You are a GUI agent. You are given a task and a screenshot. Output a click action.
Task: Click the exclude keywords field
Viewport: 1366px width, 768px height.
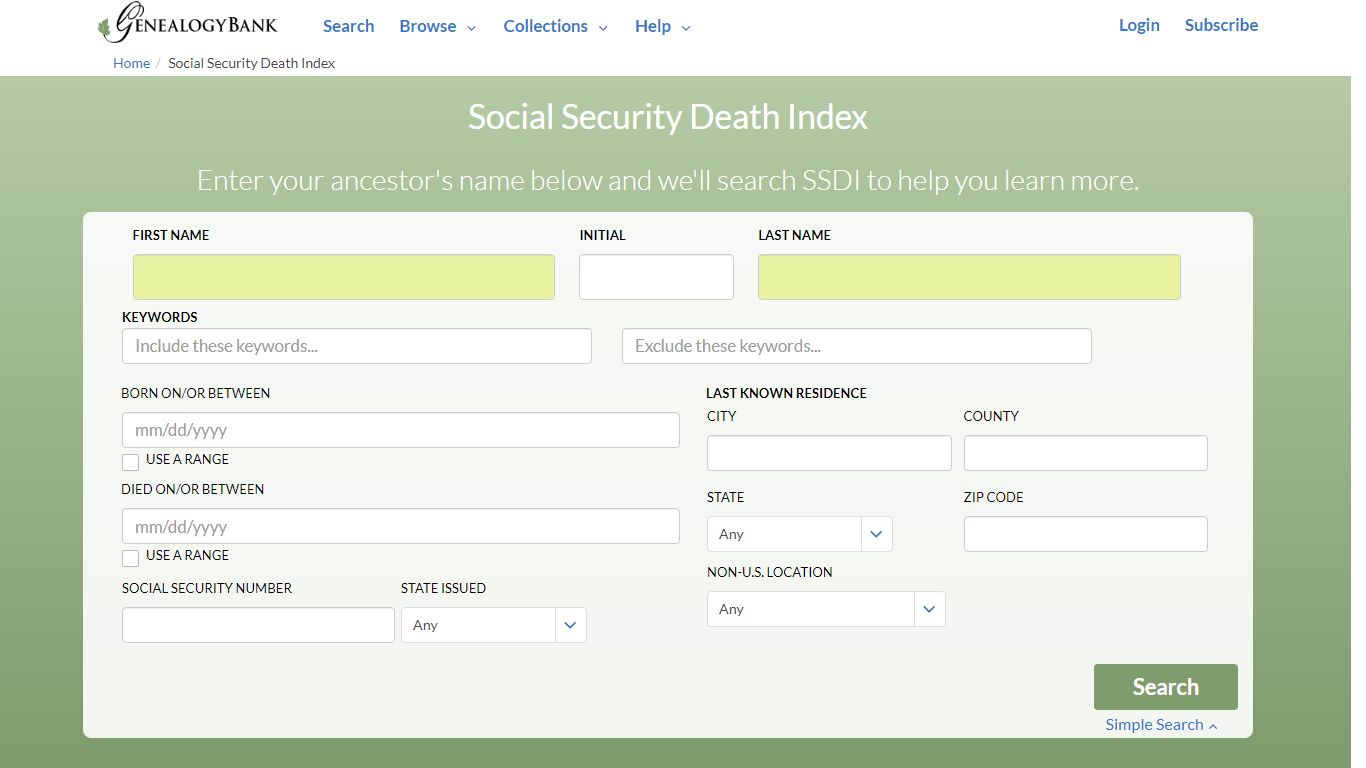coord(856,345)
